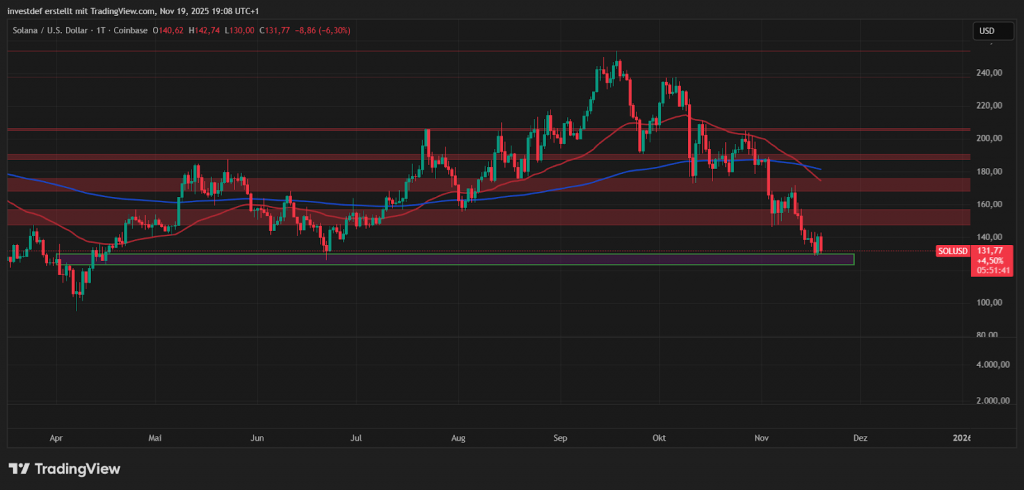
Task: Click the 100,00 price axis label
Action: [x=988, y=303]
